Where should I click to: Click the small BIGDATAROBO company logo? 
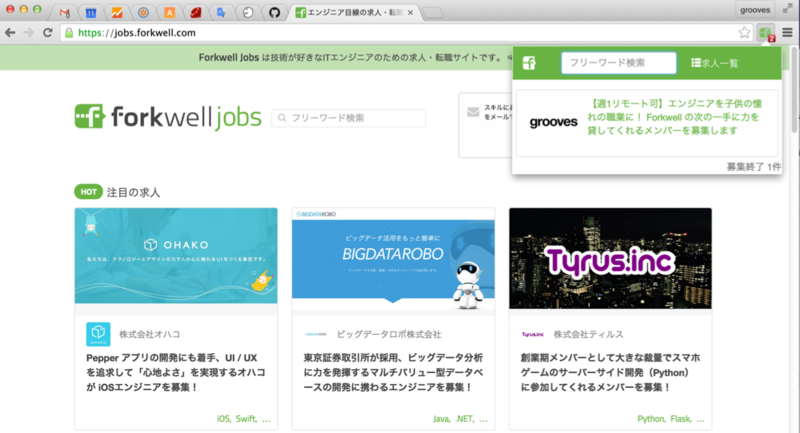click(x=316, y=334)
